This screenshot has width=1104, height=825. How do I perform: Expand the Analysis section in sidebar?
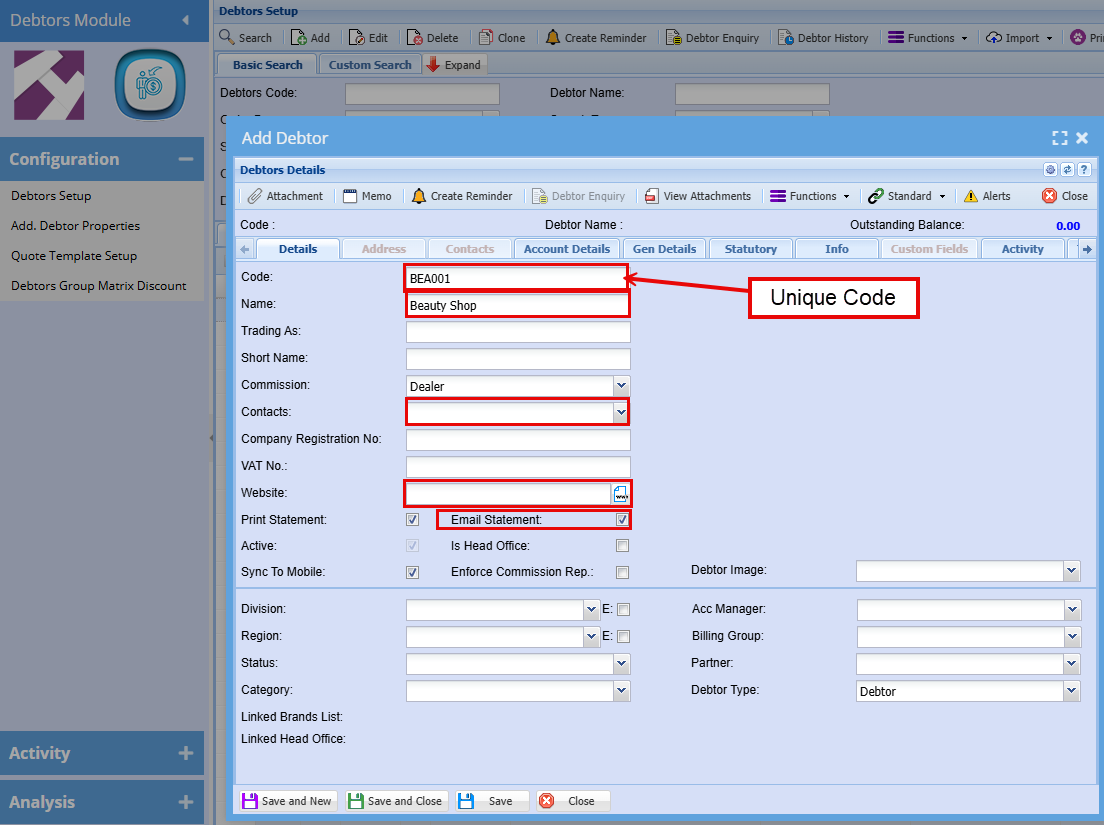(185, 802)
